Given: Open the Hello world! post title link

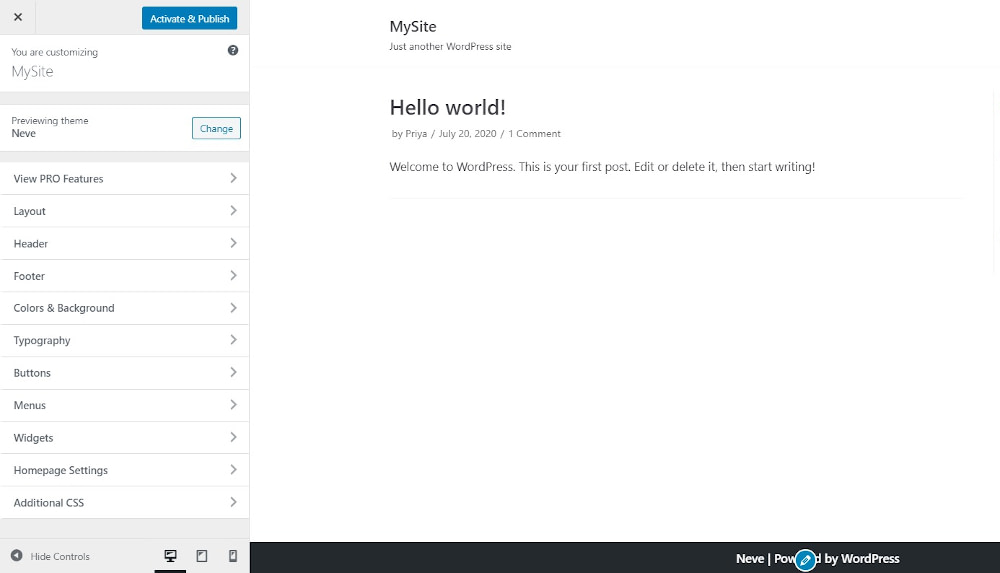Looking at the screenshot, I should (447, 107).
